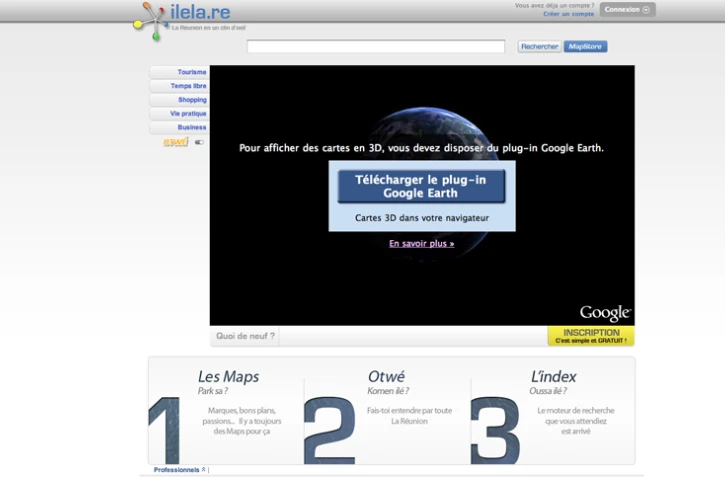Click the large number 3 graphic
Screen dimensions: 725x477
click(x=495, y=430)
